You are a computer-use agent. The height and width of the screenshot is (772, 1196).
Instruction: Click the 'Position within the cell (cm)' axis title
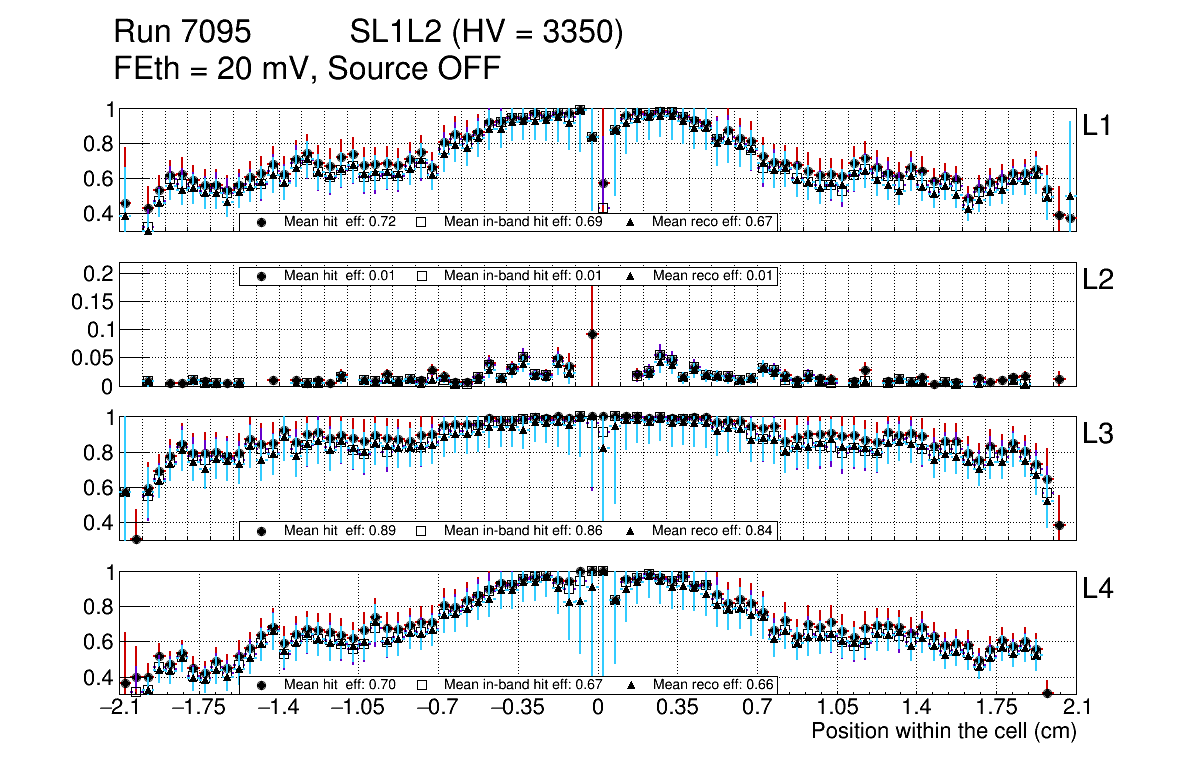[x=943, y=731]
